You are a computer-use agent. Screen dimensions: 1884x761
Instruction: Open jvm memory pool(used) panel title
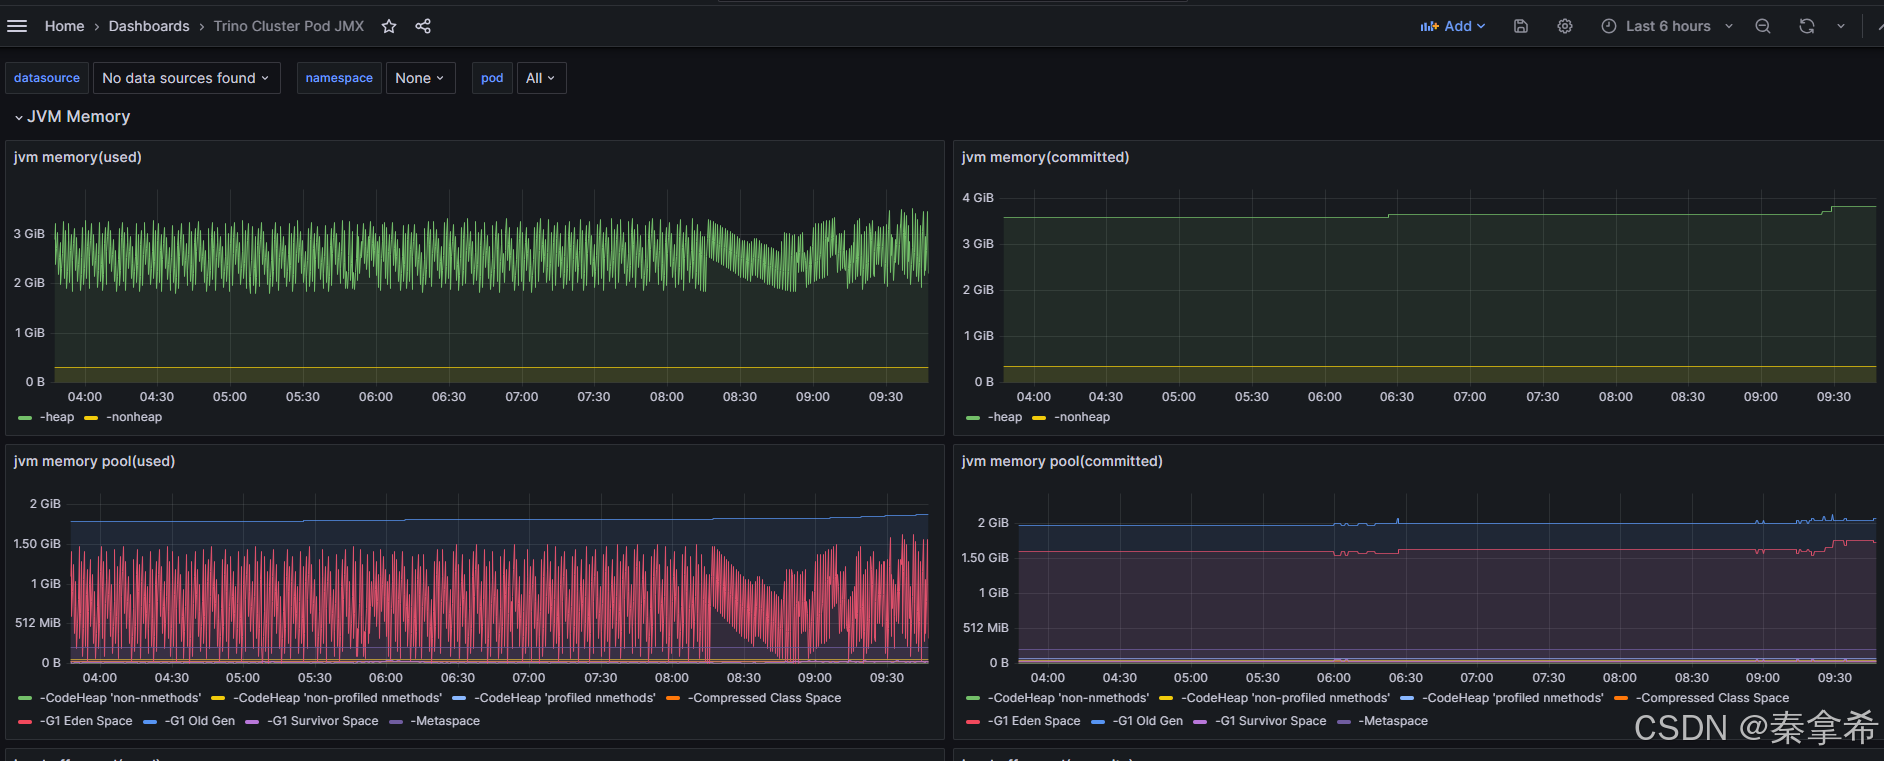(94, 461)
